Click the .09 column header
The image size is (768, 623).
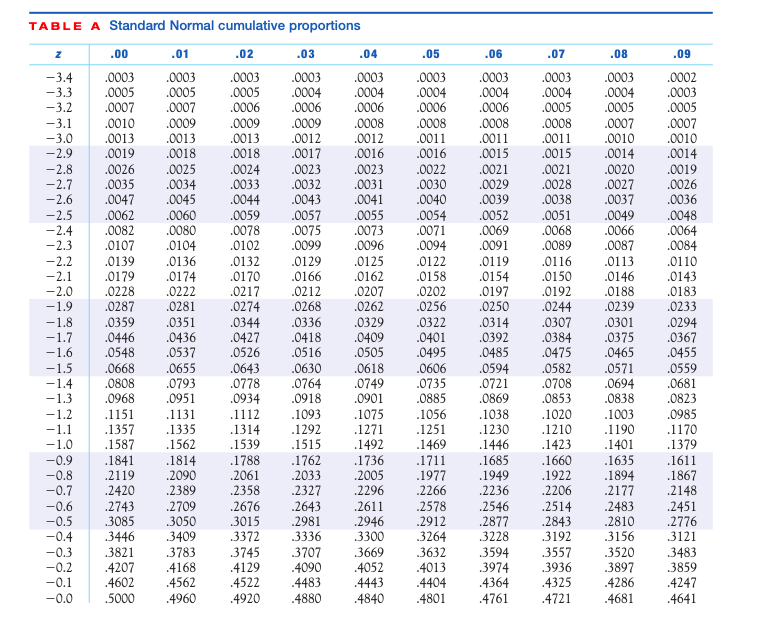tap(681, 54)
